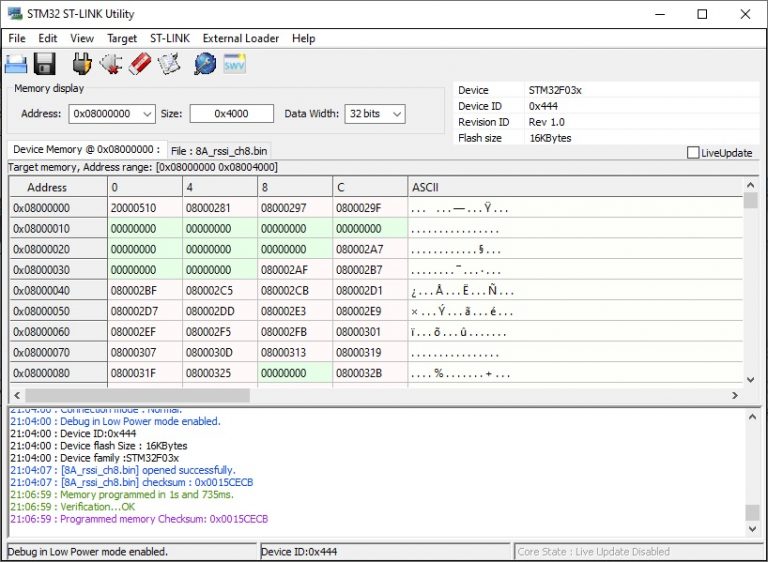This screenshot has width=768, height=562.
Task: Select memory cell 080002FB
Action: pyautogui.click(x=295, y=332)
